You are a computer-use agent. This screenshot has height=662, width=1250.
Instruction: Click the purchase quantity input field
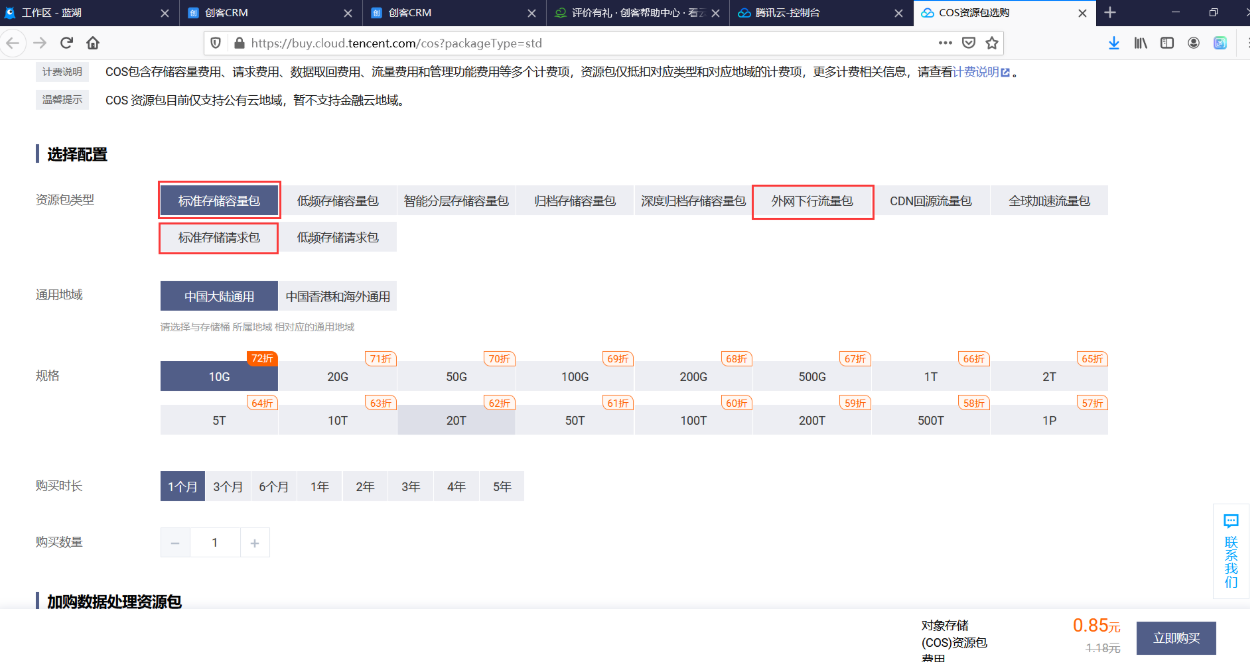[x=214, y=542]
